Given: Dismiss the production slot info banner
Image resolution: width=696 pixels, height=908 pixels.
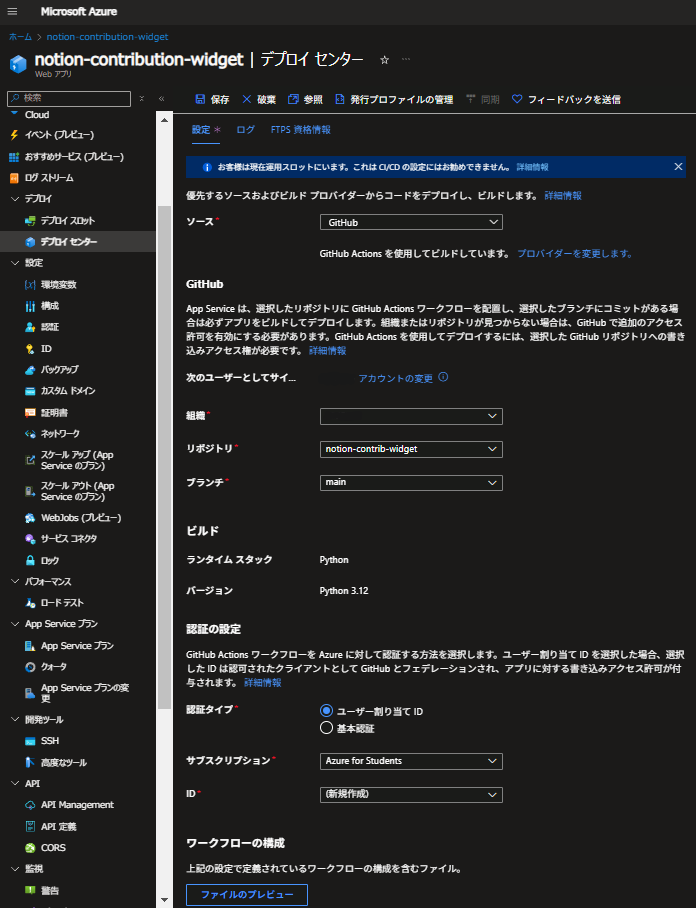Looking at the screenshot, I should pos(678,167).
